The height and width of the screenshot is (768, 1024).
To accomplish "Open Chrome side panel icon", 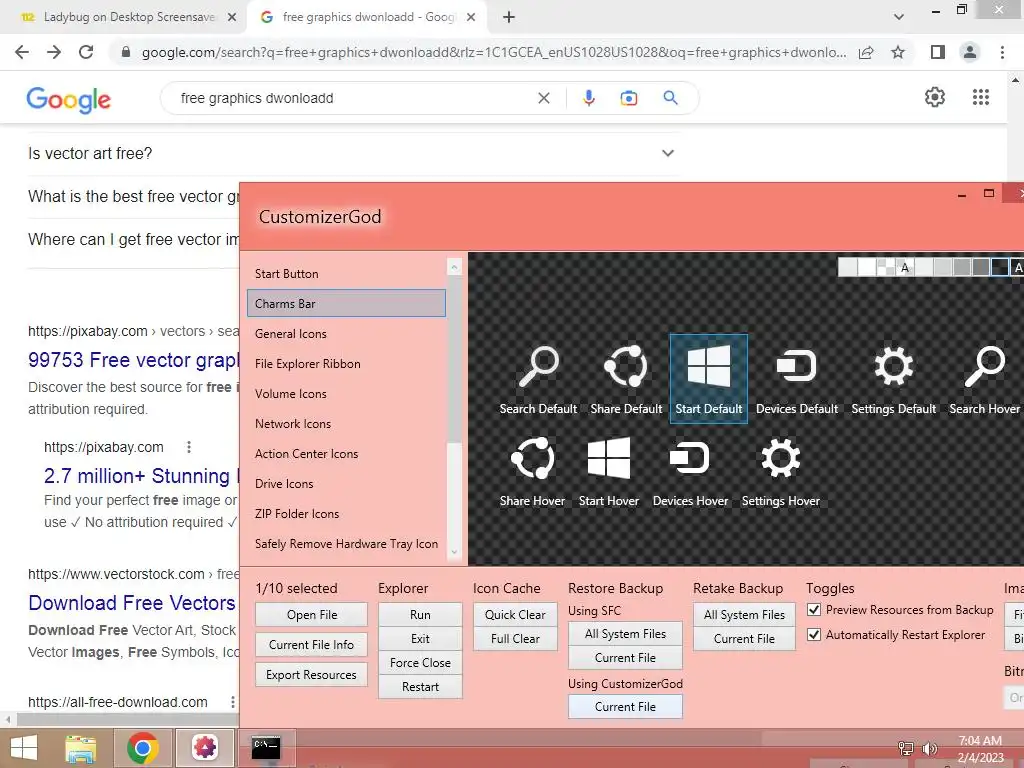I will [x=938, y=52].
